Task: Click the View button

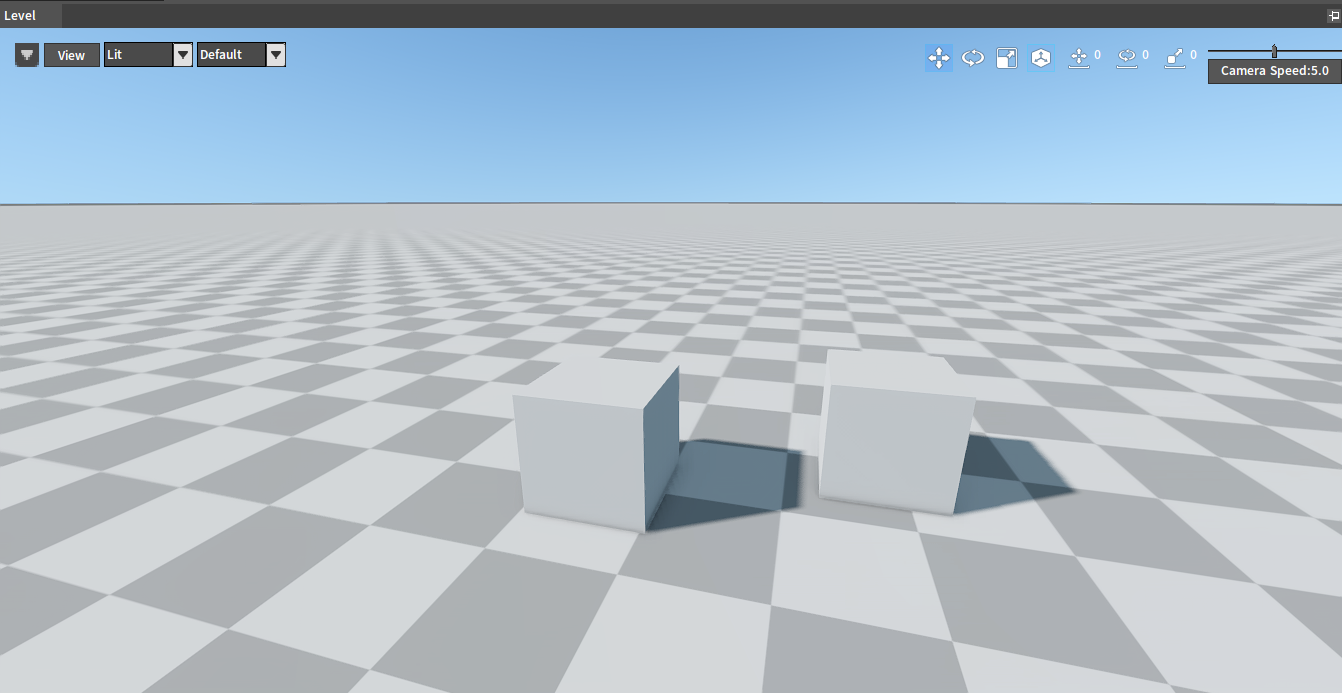Action: click(x=72, y=55)
